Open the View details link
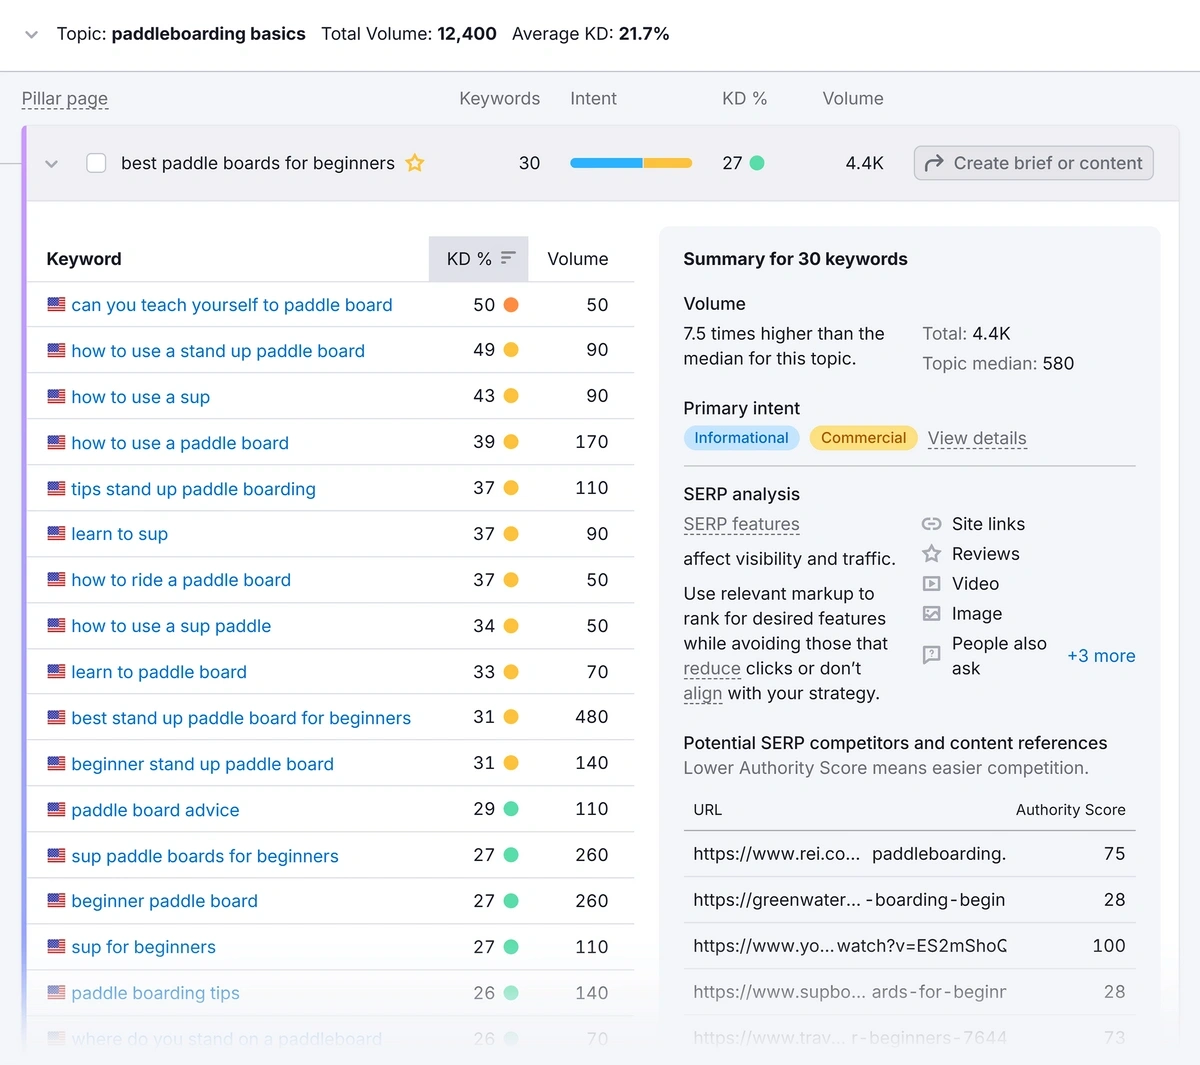 tap(976, 438)
